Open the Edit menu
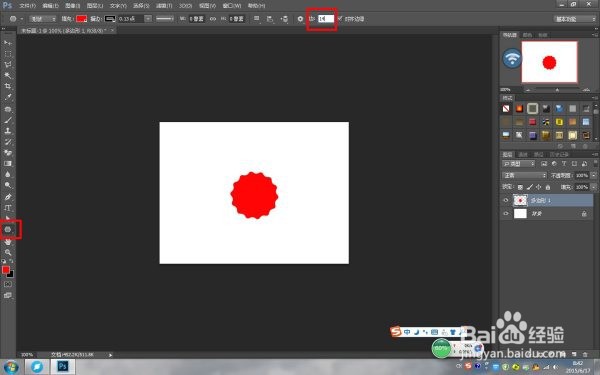 coord(50,6)
